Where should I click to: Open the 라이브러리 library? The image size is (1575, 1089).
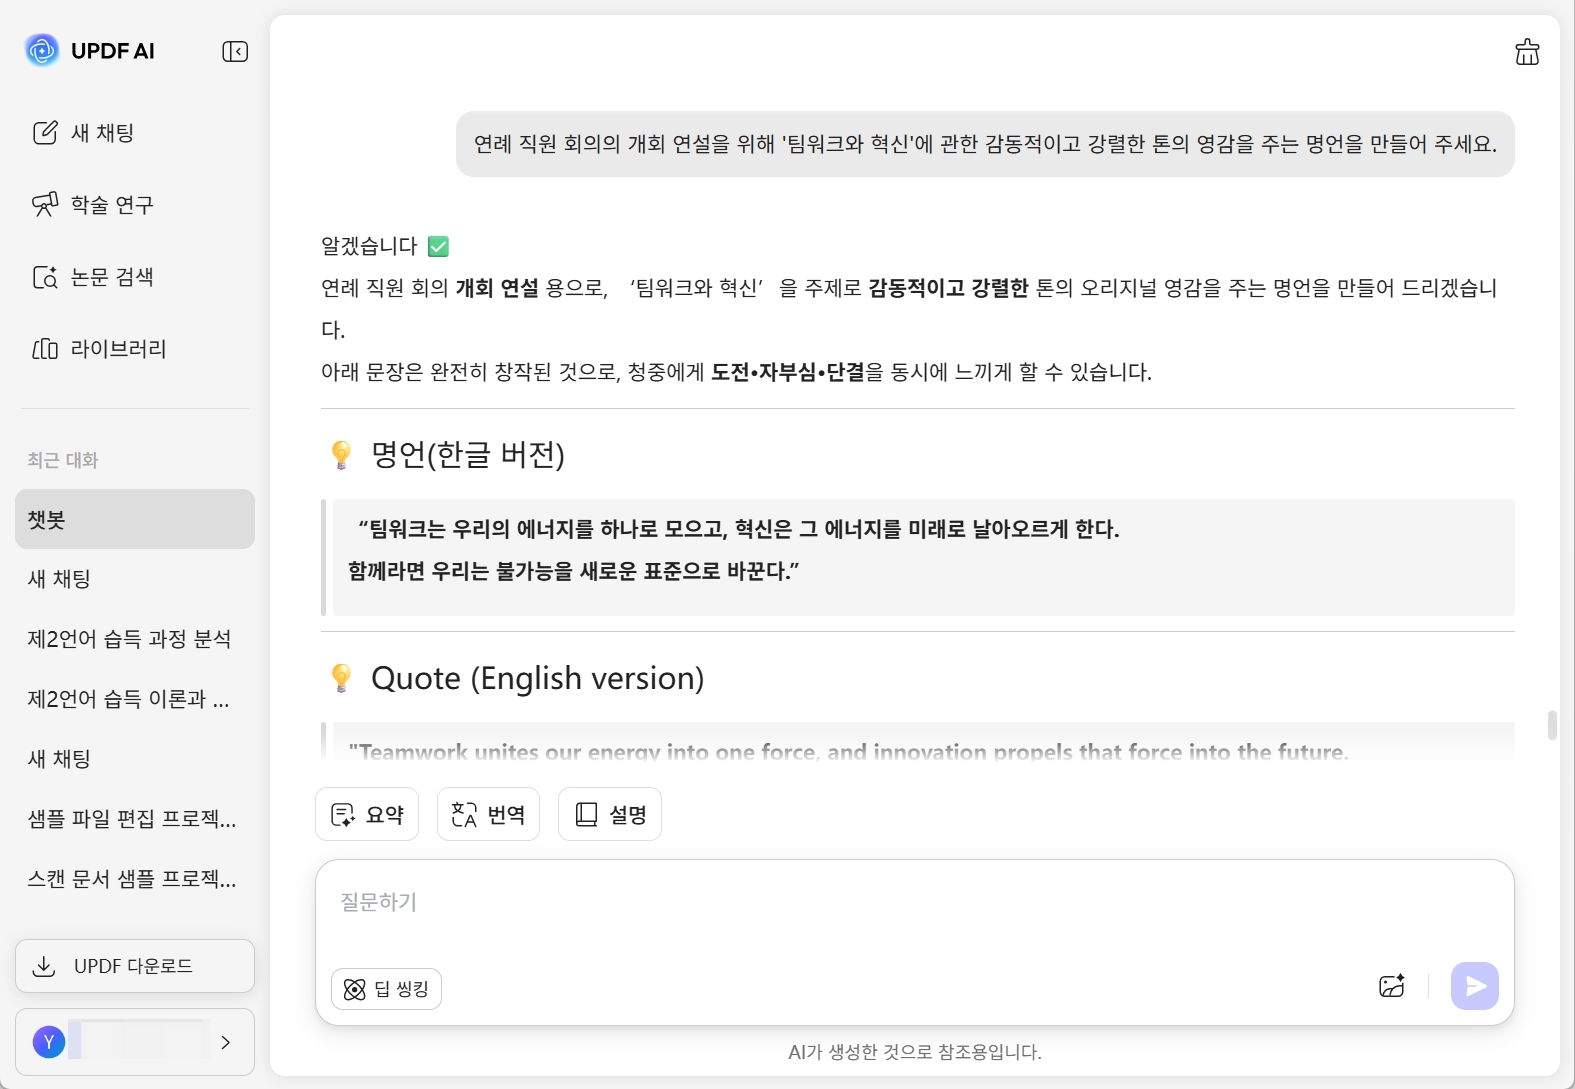(99, 349)
